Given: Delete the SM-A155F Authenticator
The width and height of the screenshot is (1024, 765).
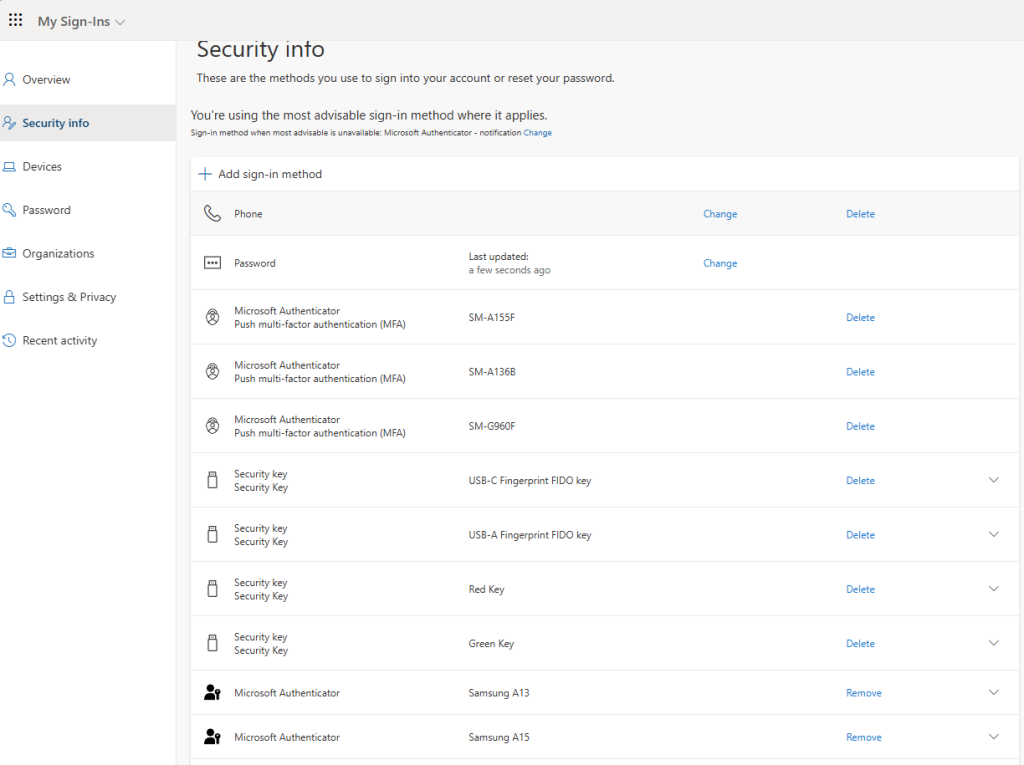Looking at the screenshot, I should tap(860, 317).
